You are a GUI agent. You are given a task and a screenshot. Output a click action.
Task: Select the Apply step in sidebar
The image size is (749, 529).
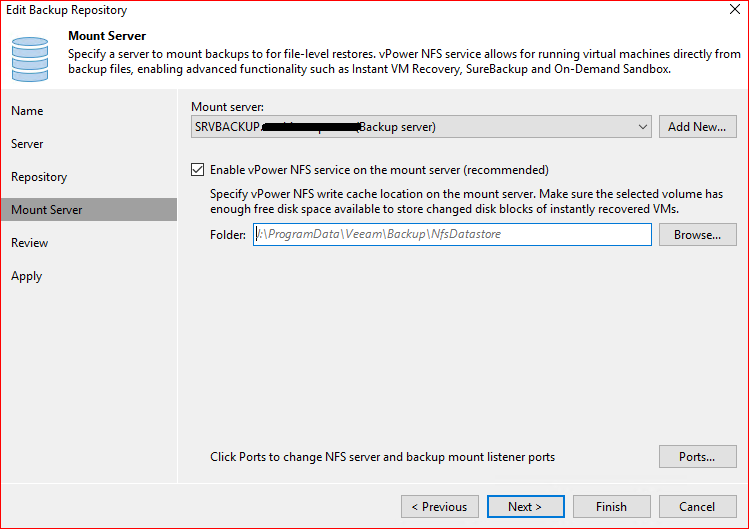click(x=27, y=276)
